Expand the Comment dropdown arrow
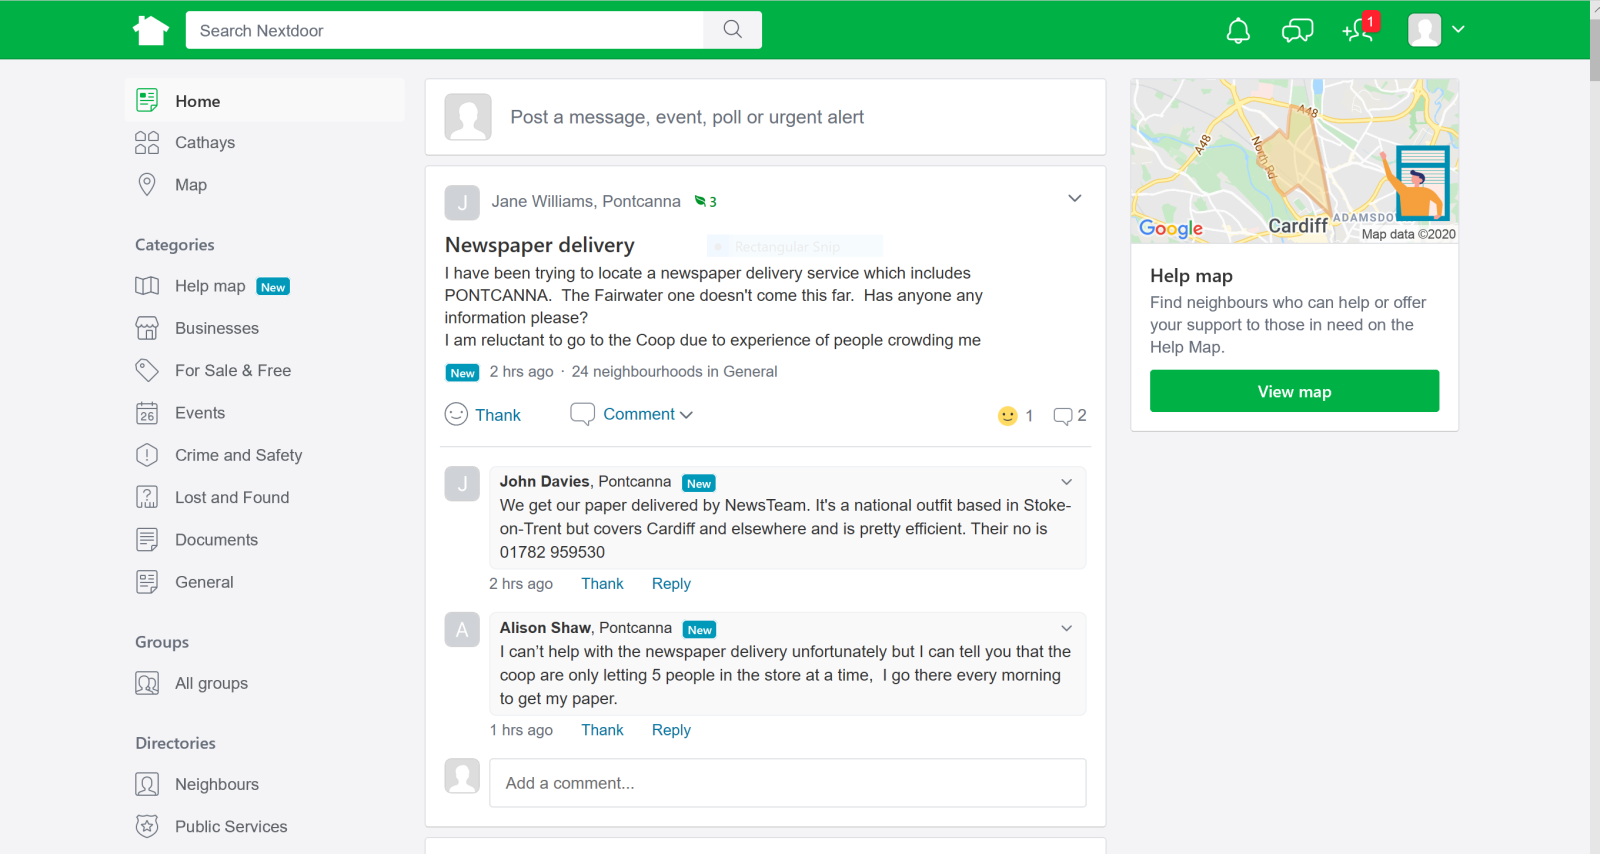This screenshot has height=854, width=1600. 687,415
